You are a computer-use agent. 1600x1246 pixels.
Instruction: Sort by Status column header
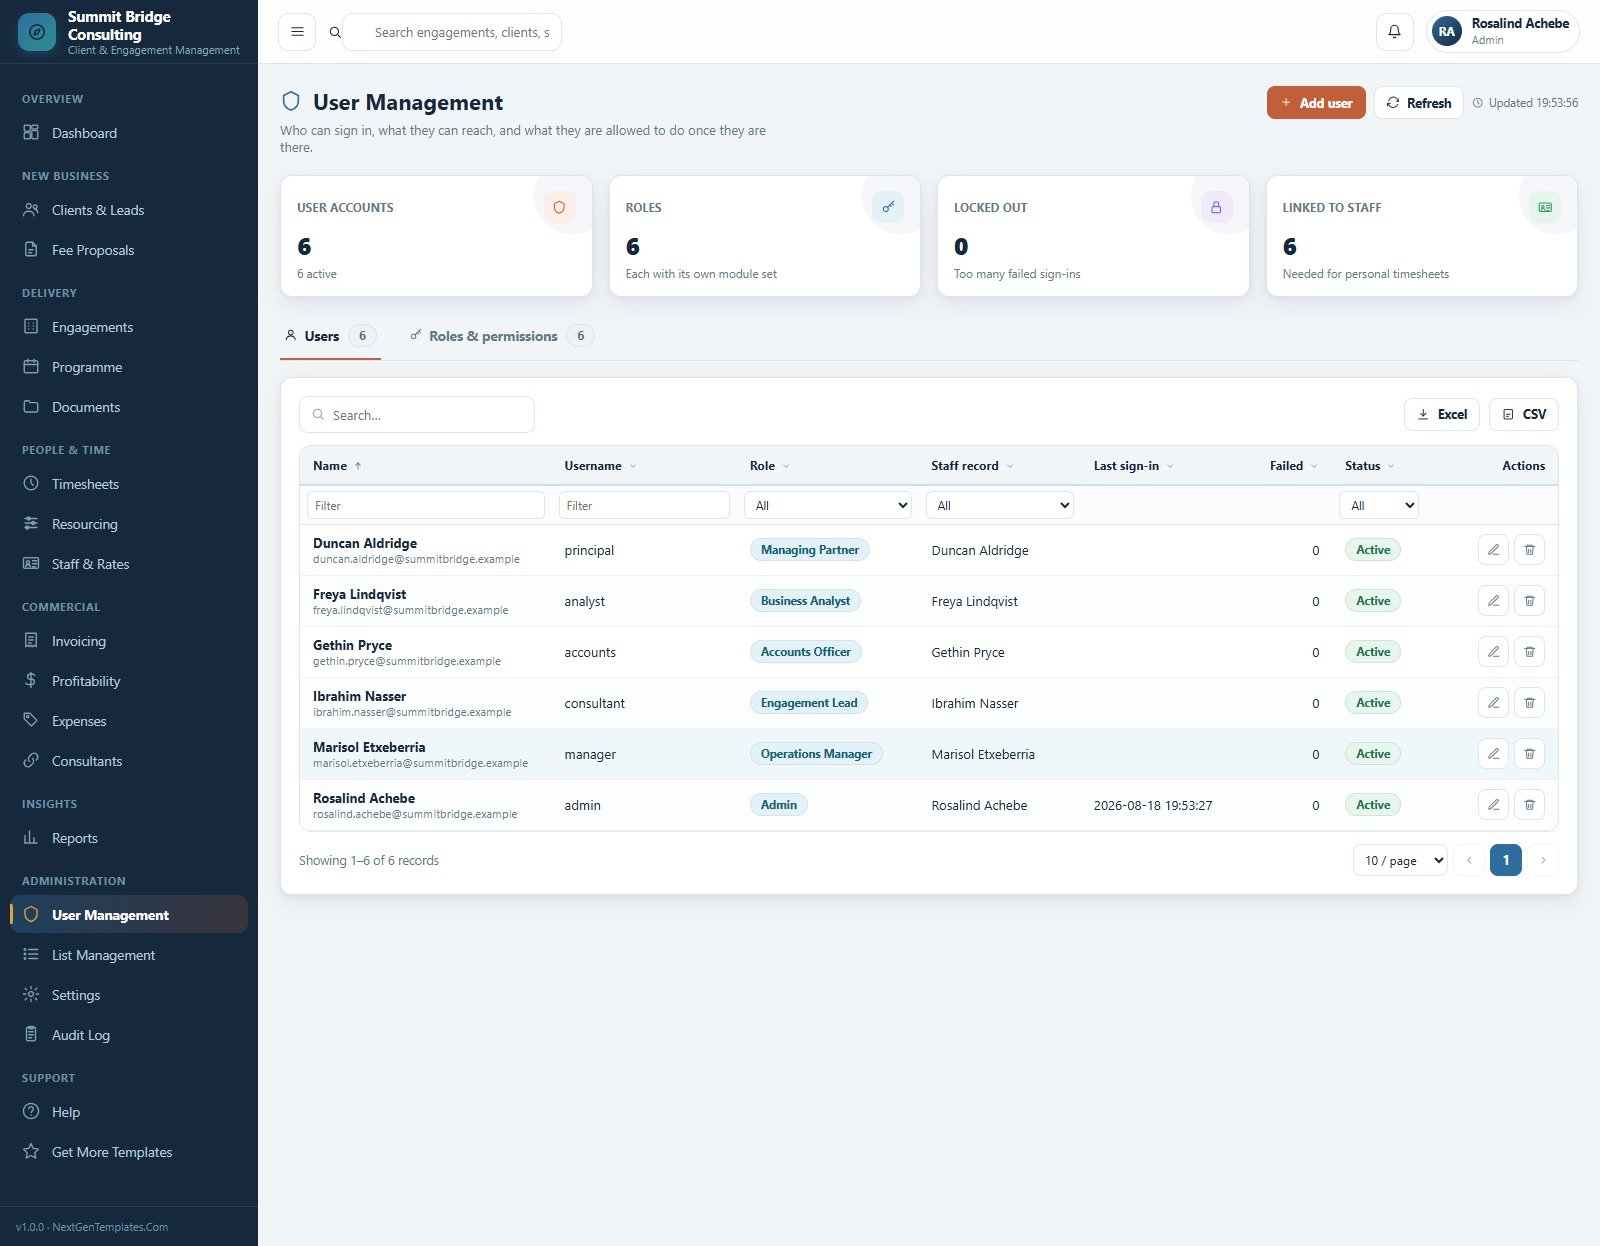click(1369, 466)
